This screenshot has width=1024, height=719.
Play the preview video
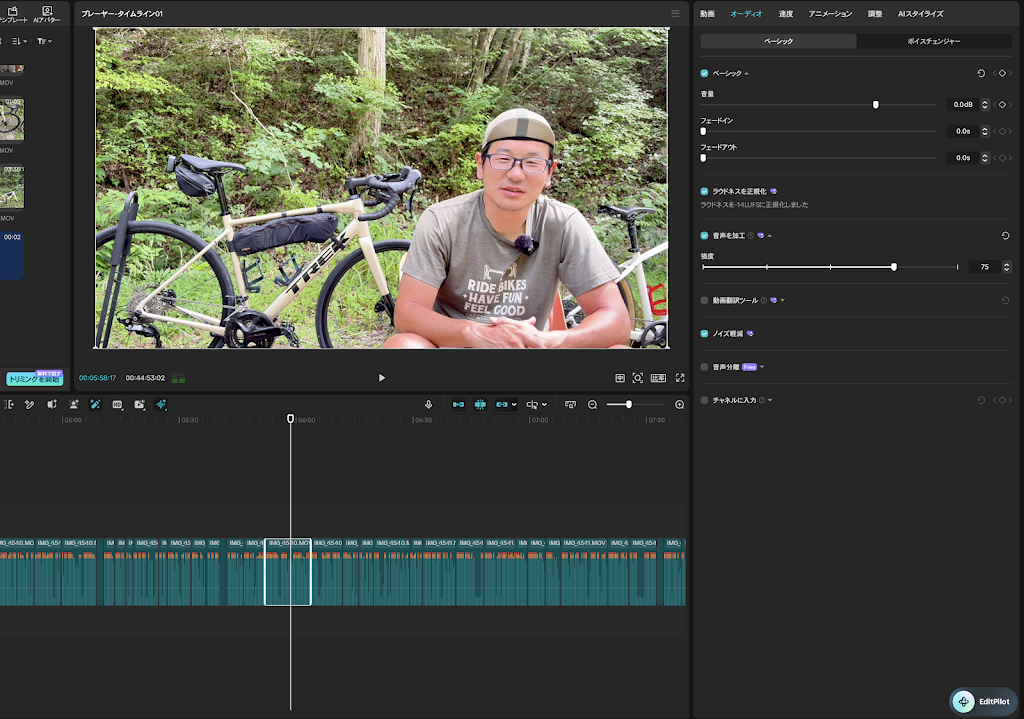point(382,377)
